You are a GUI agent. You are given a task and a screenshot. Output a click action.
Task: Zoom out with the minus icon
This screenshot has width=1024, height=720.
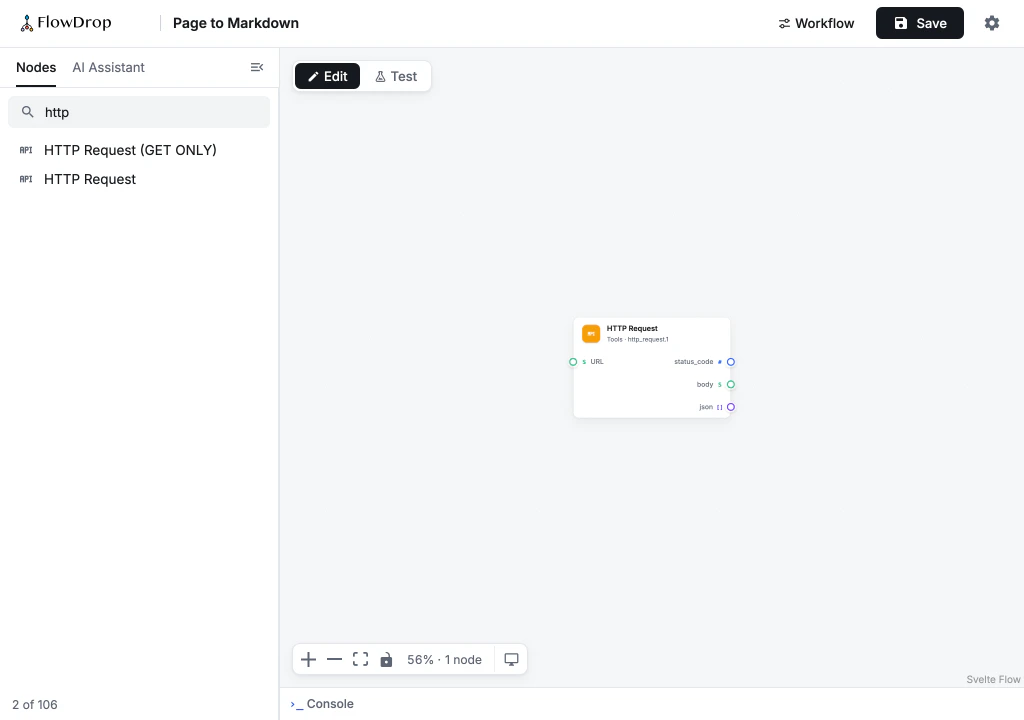334,659
